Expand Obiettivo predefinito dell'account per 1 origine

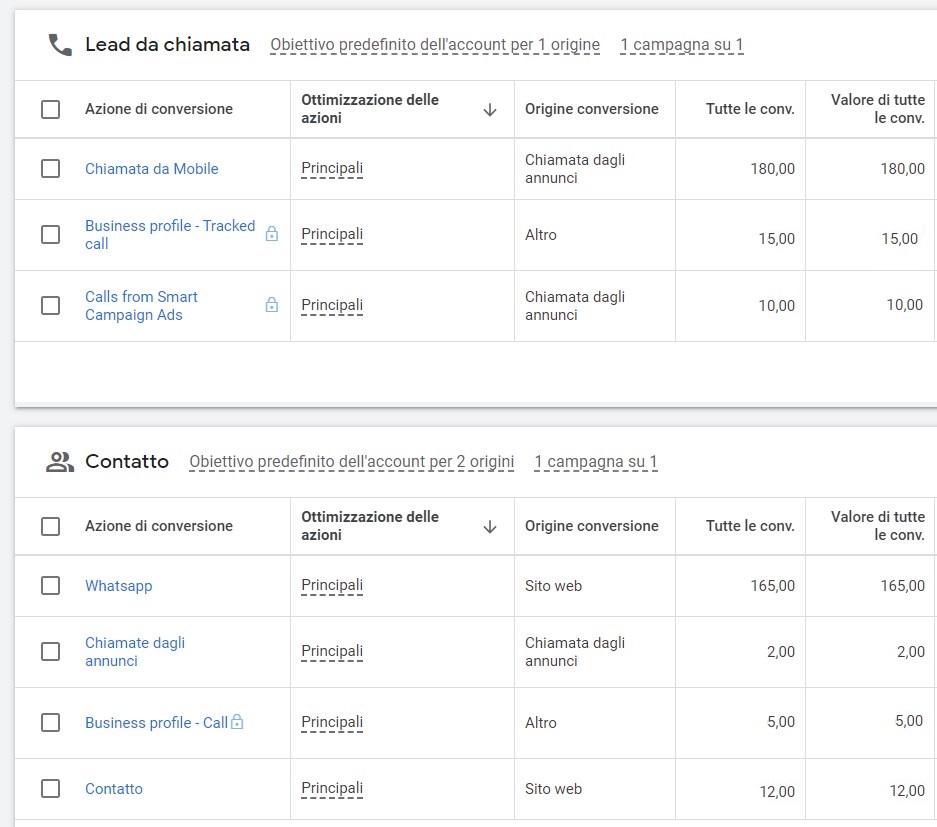tap(434, 45)
